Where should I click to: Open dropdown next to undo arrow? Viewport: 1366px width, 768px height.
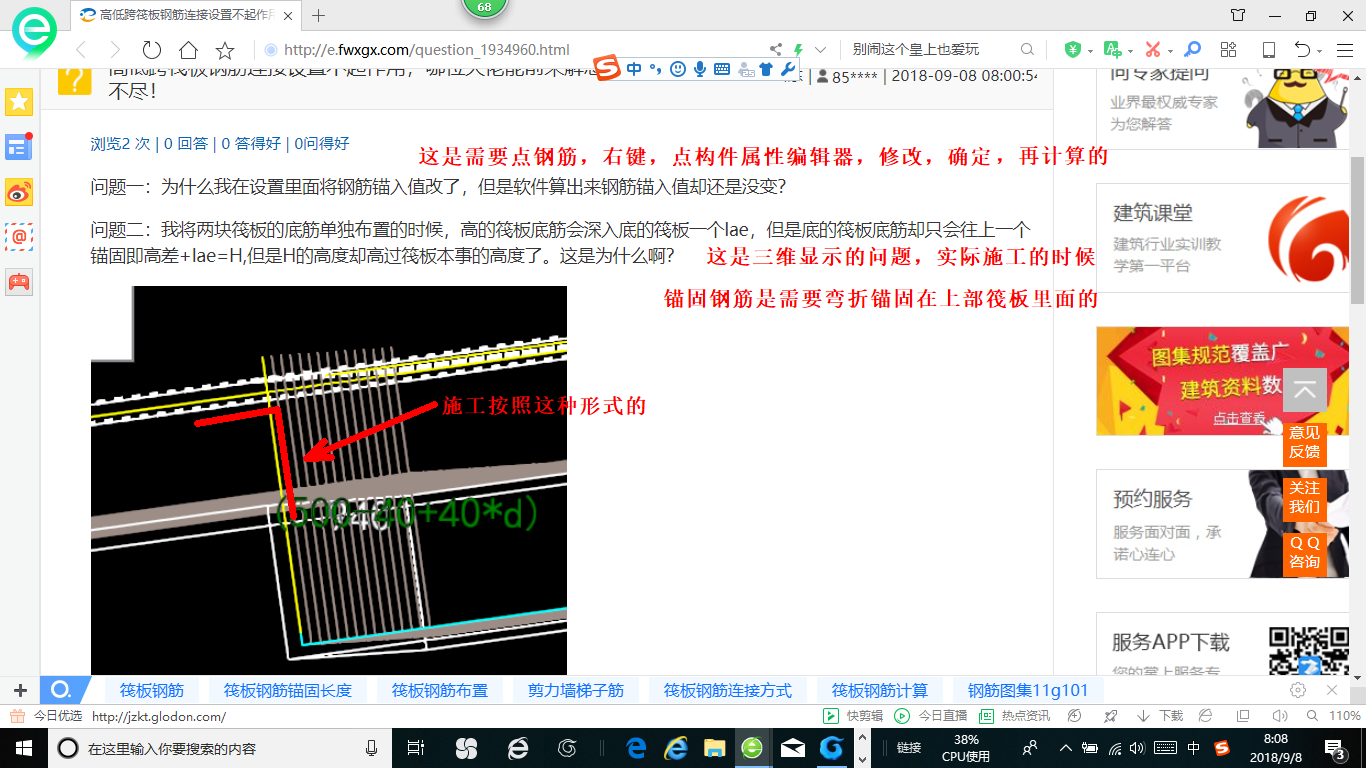tap(1320, 51)
